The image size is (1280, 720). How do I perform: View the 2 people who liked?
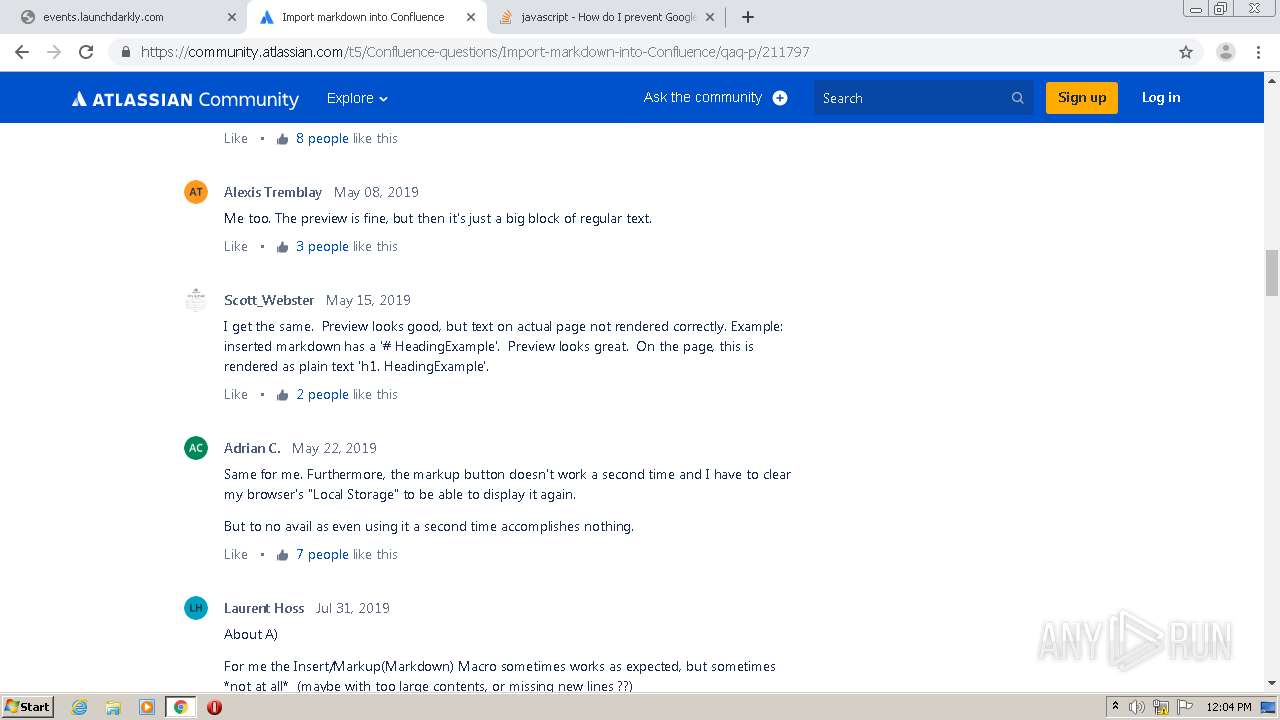(x=322, y=395)
